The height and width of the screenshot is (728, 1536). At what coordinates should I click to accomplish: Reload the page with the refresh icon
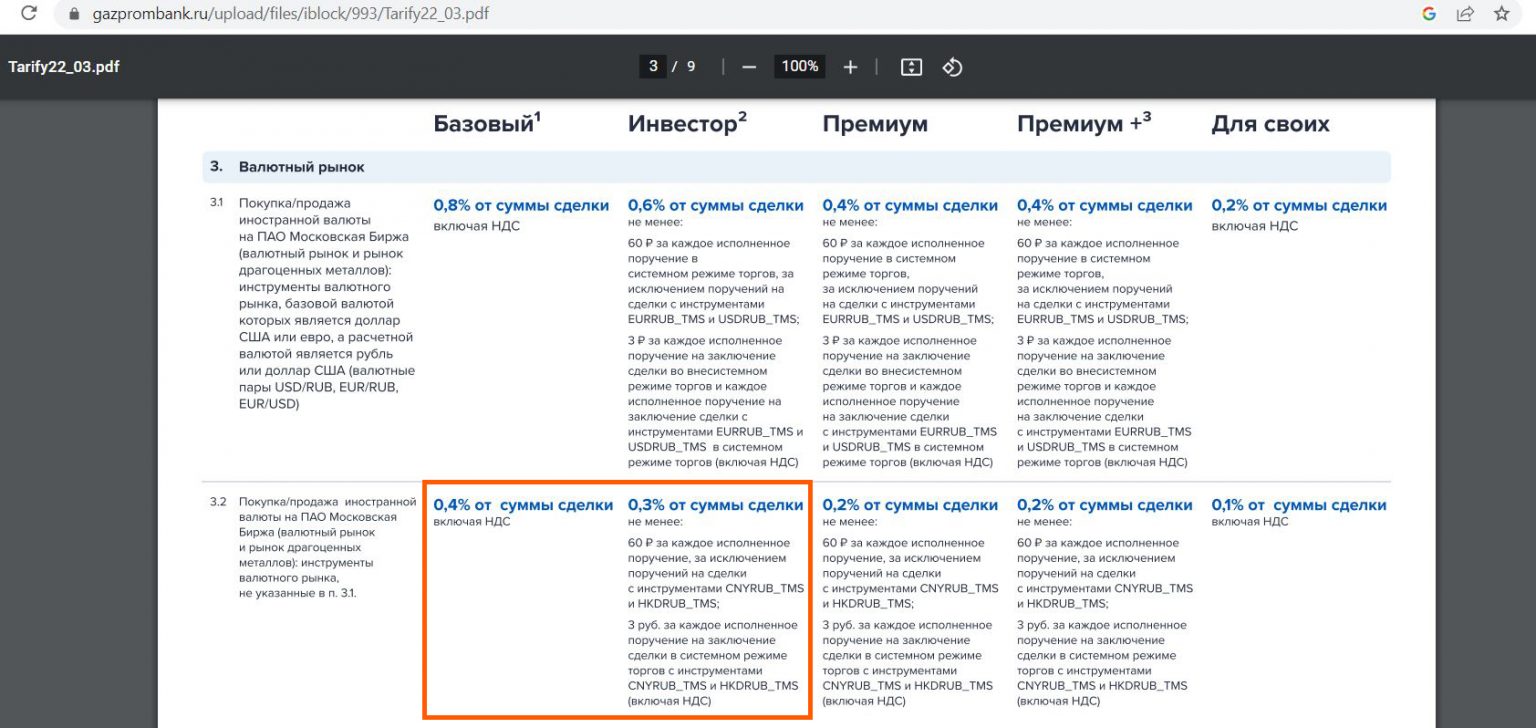coord(28,14)
